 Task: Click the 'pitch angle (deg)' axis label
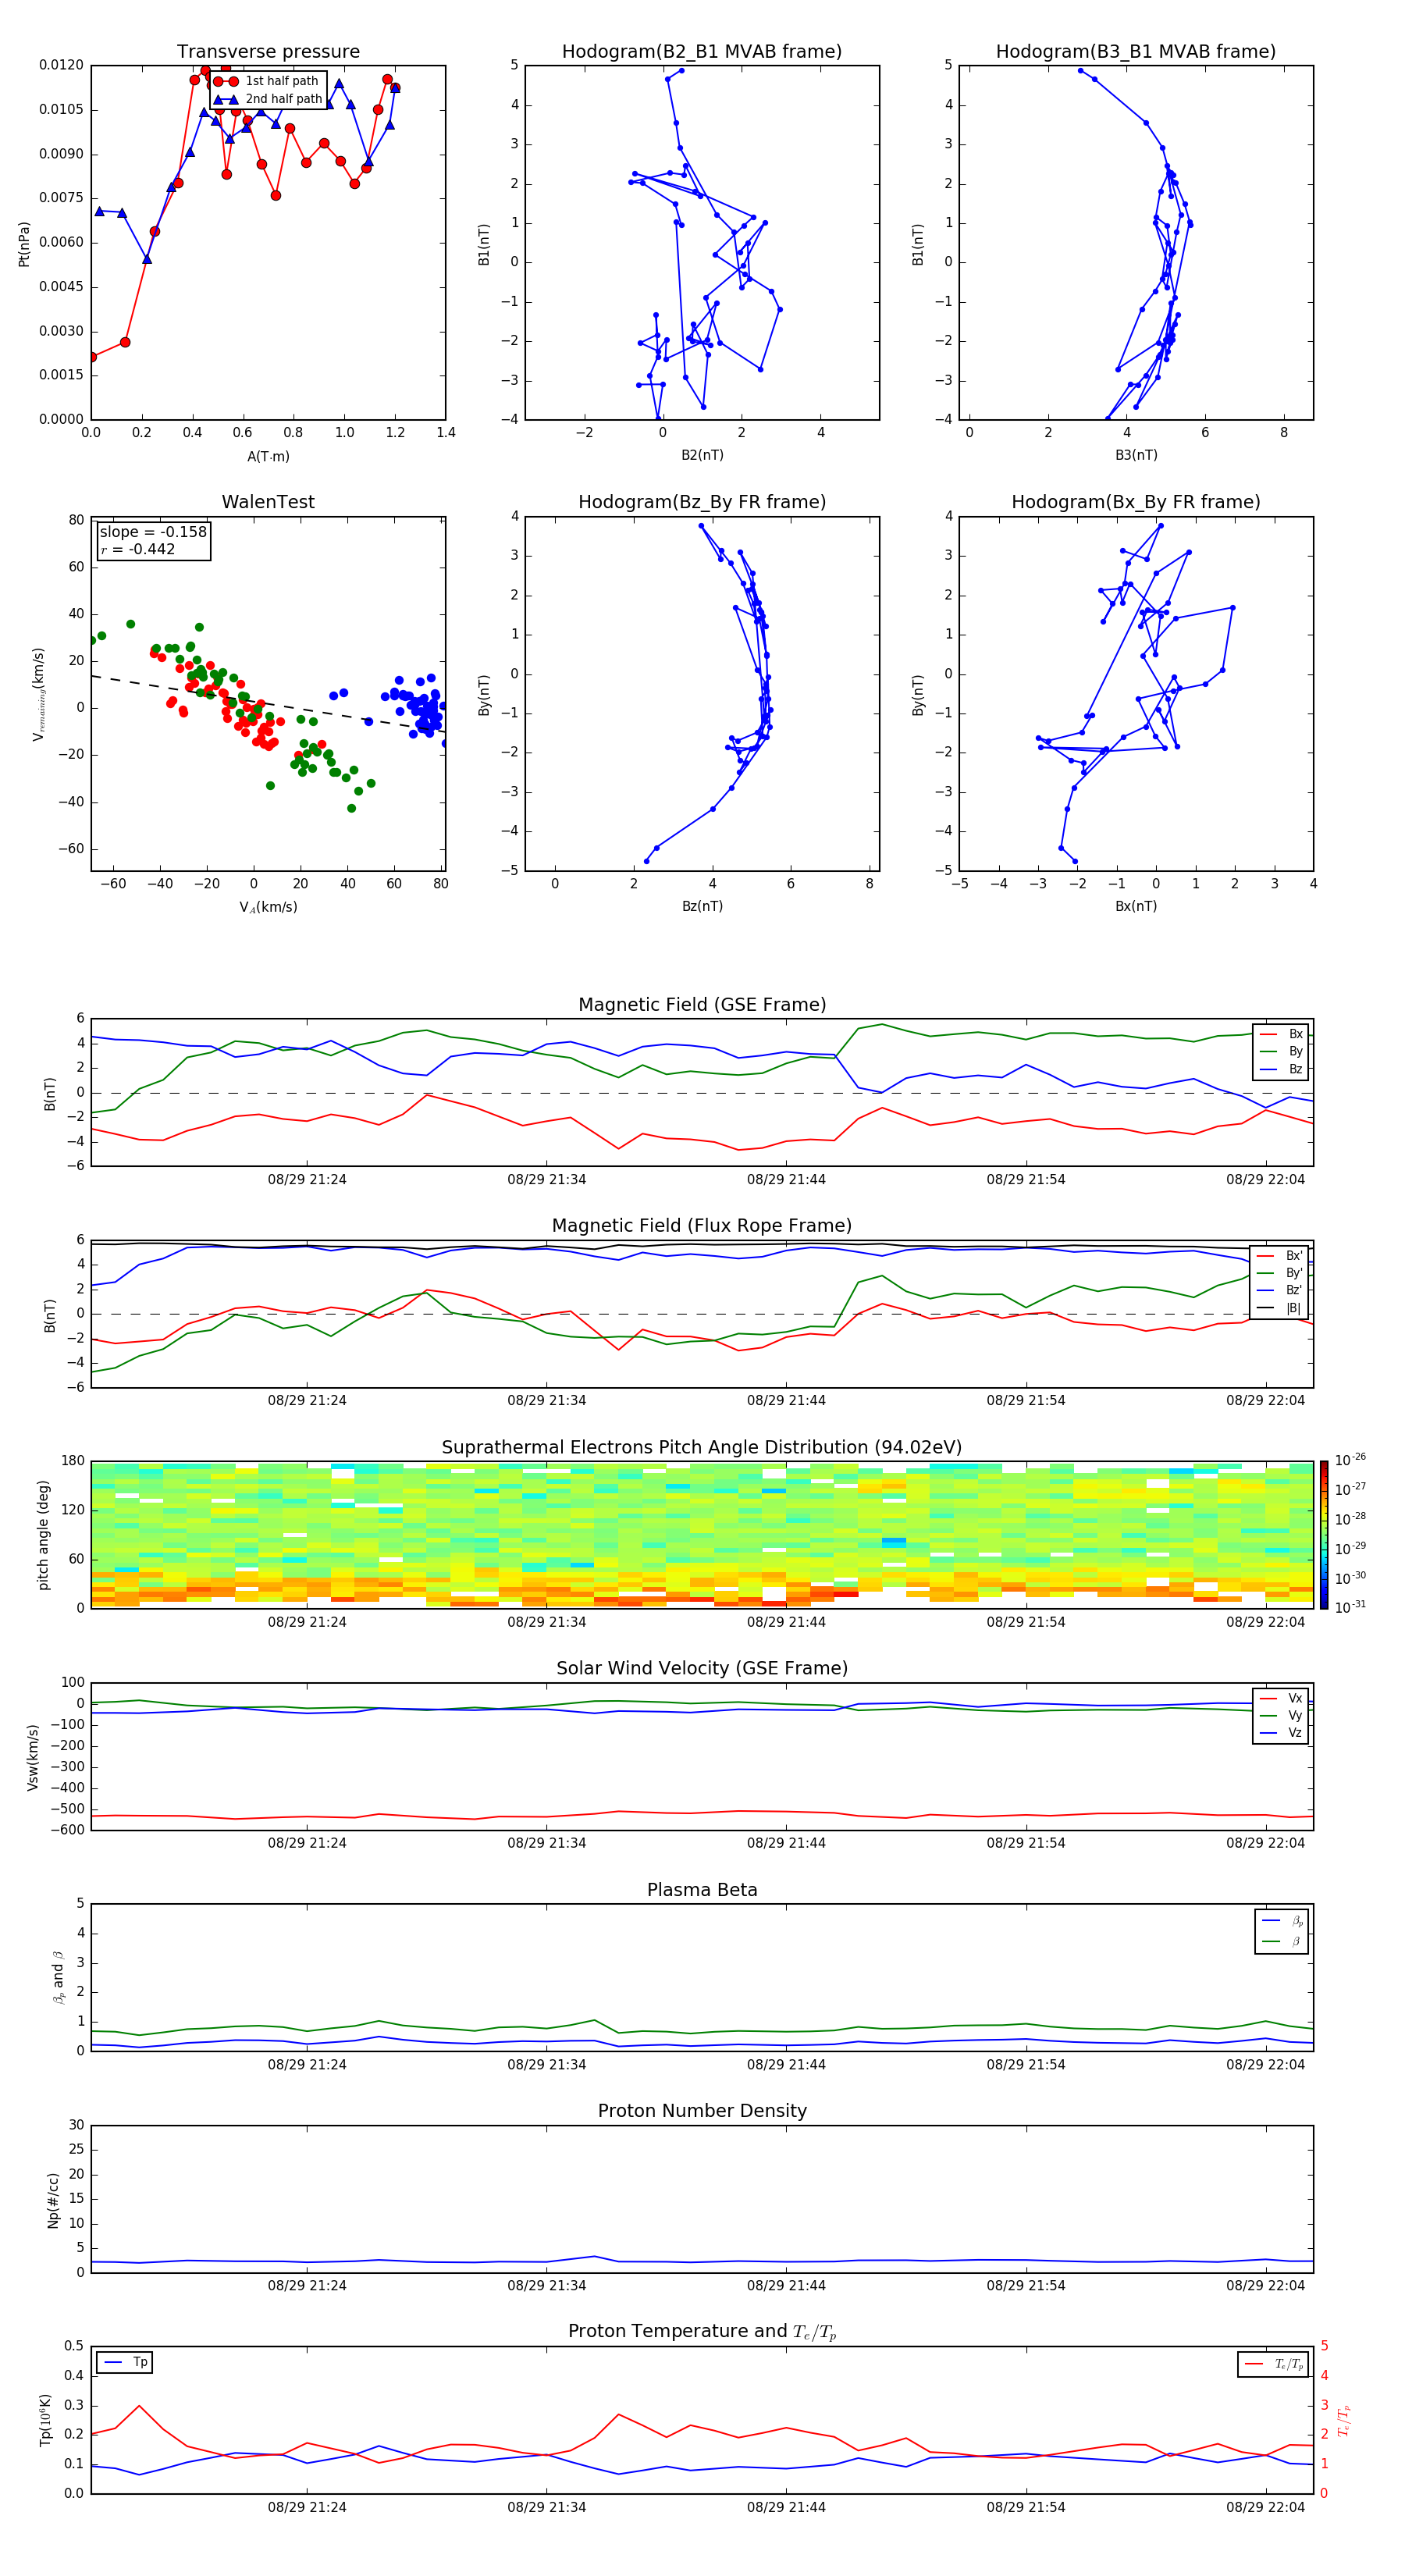[43, 1535]
